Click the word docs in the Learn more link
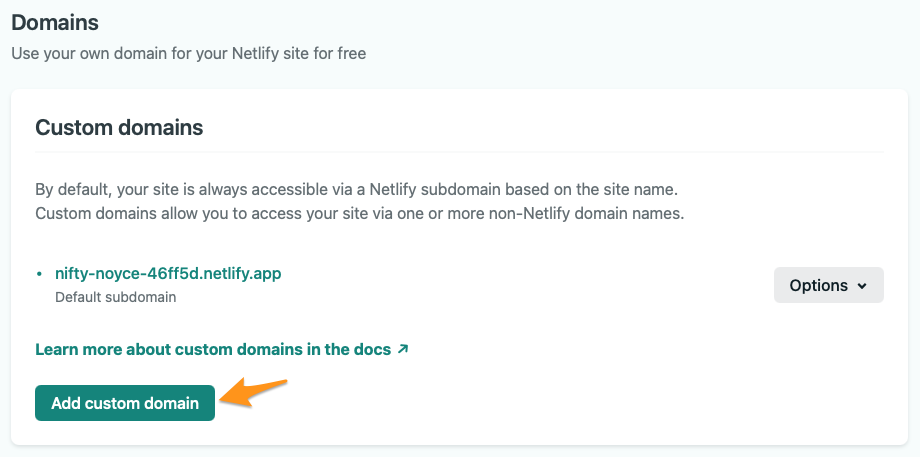 point(372,350)
